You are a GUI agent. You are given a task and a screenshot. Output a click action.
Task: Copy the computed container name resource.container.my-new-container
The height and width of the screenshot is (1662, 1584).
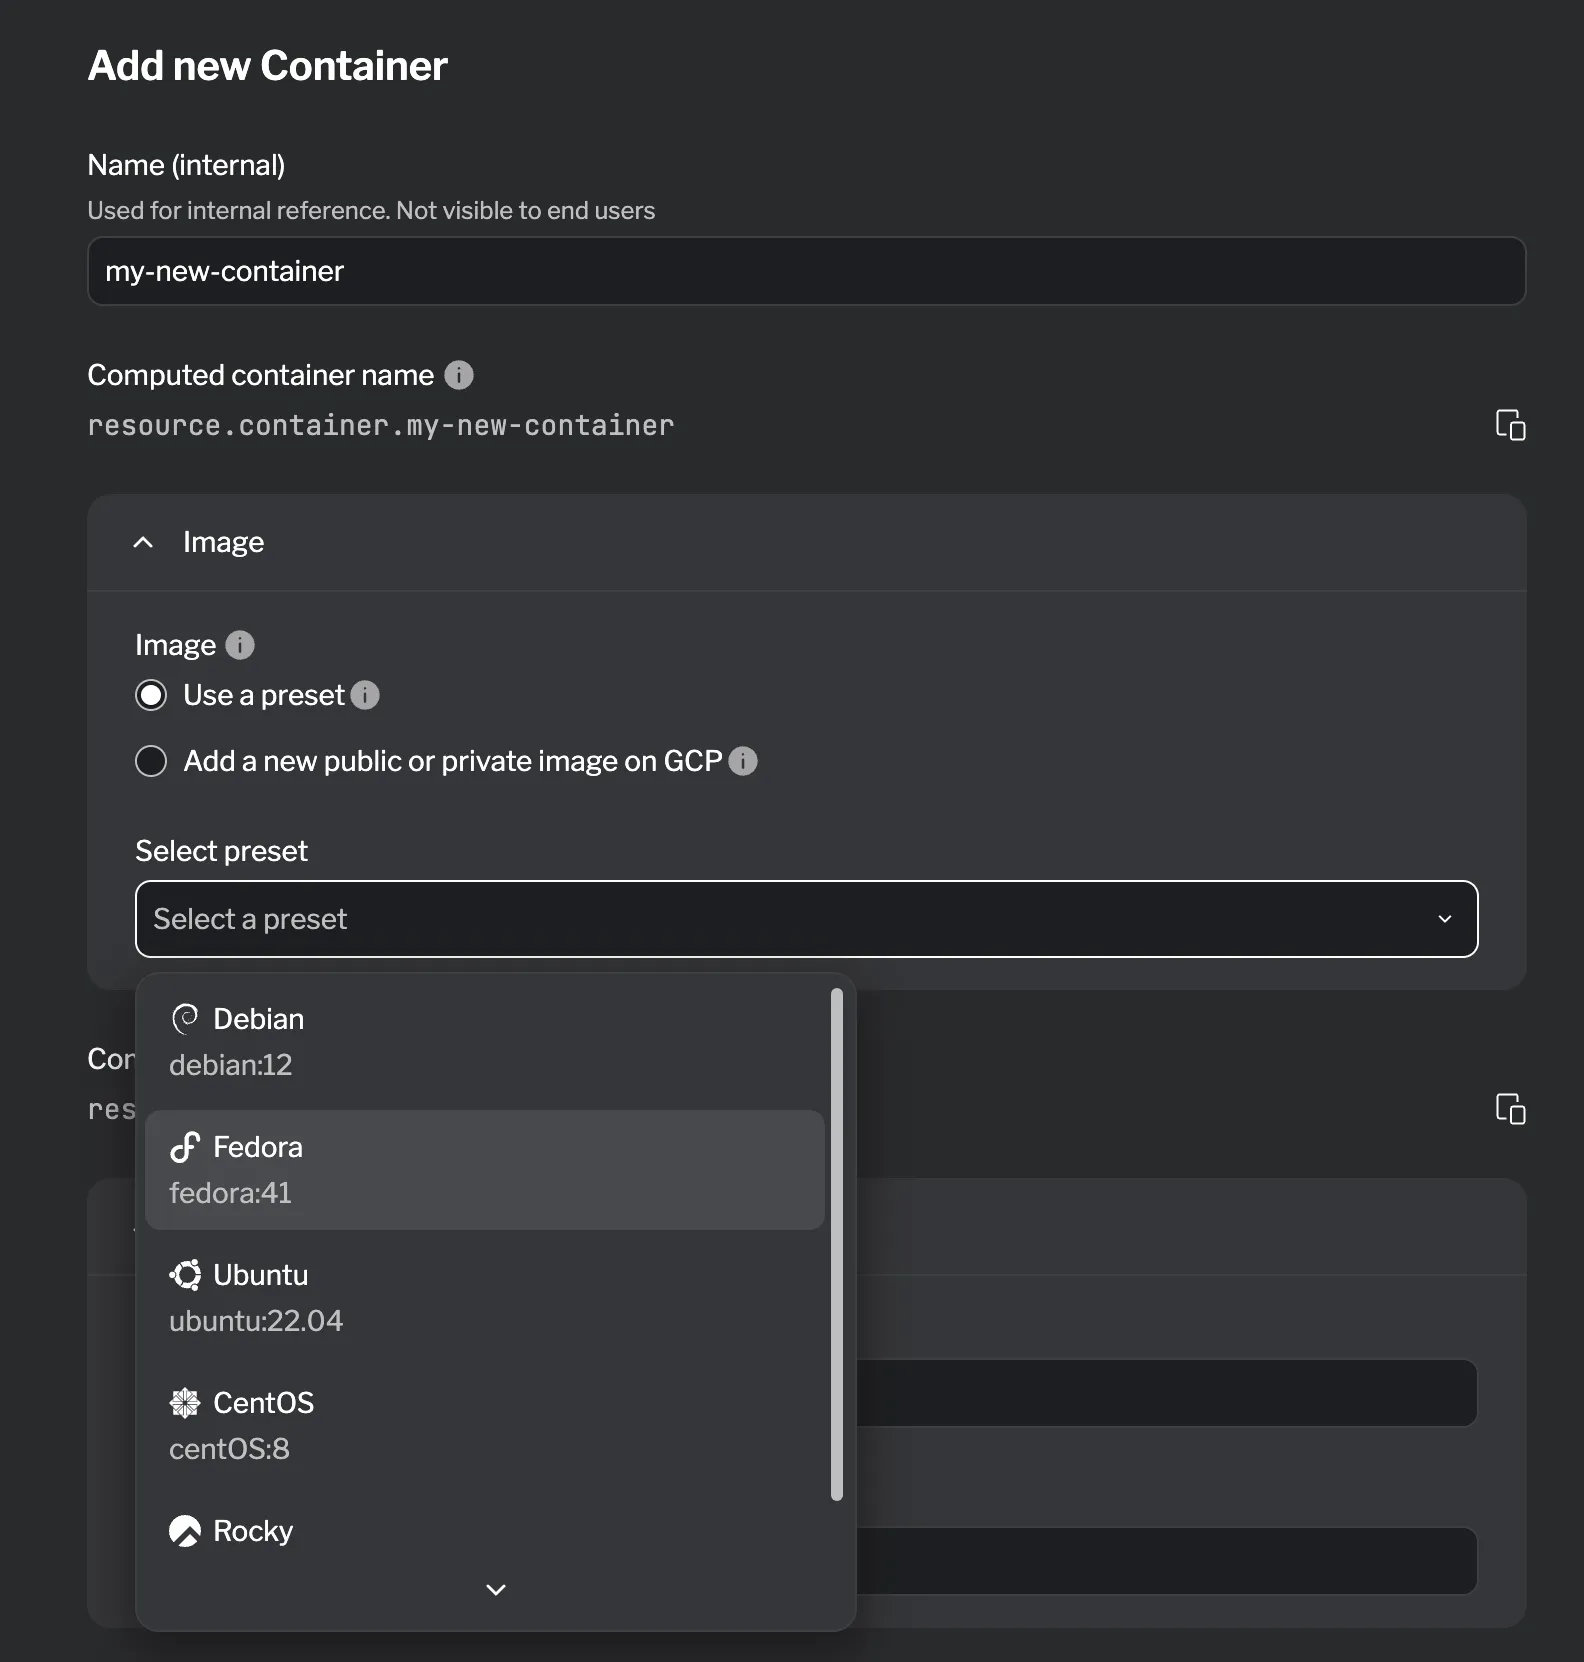[1510, 425]
